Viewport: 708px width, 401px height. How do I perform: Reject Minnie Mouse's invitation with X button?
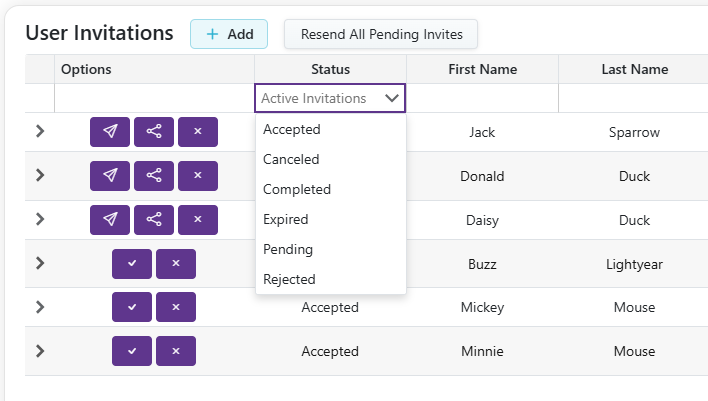[x=176, y=351]
